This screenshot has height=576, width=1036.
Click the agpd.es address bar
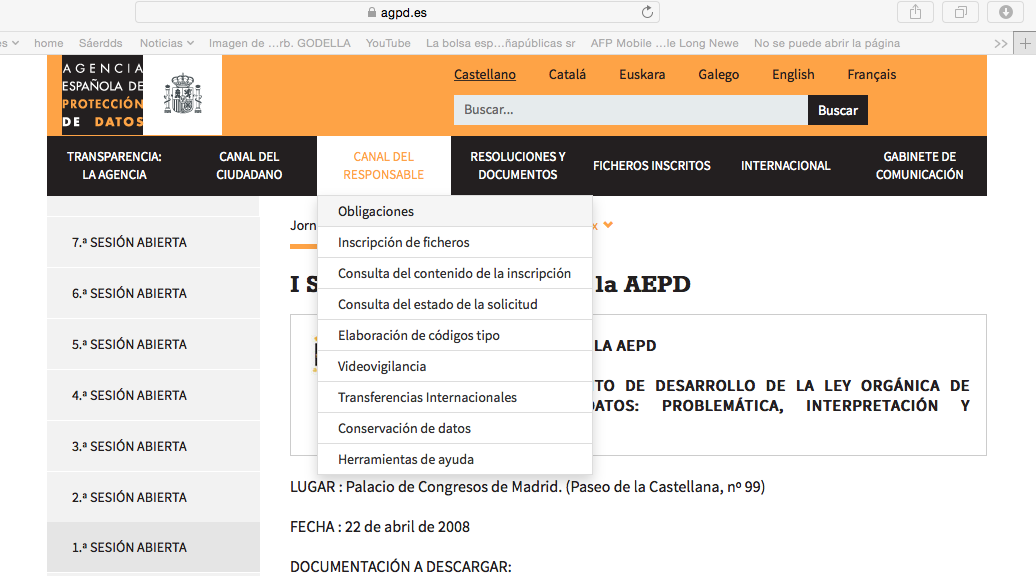[x=397, y=12]
